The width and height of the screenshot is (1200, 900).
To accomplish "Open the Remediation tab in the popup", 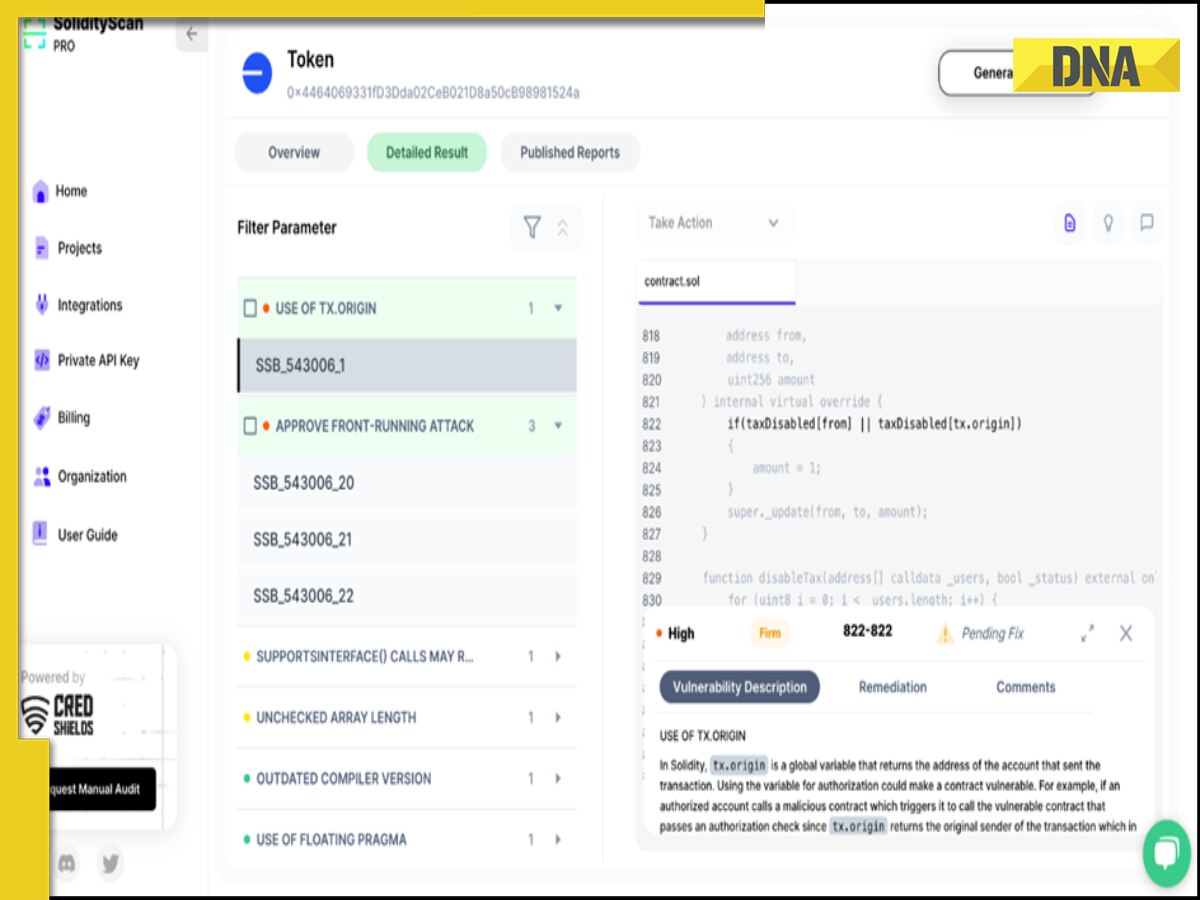I will (x=893, y=687).
